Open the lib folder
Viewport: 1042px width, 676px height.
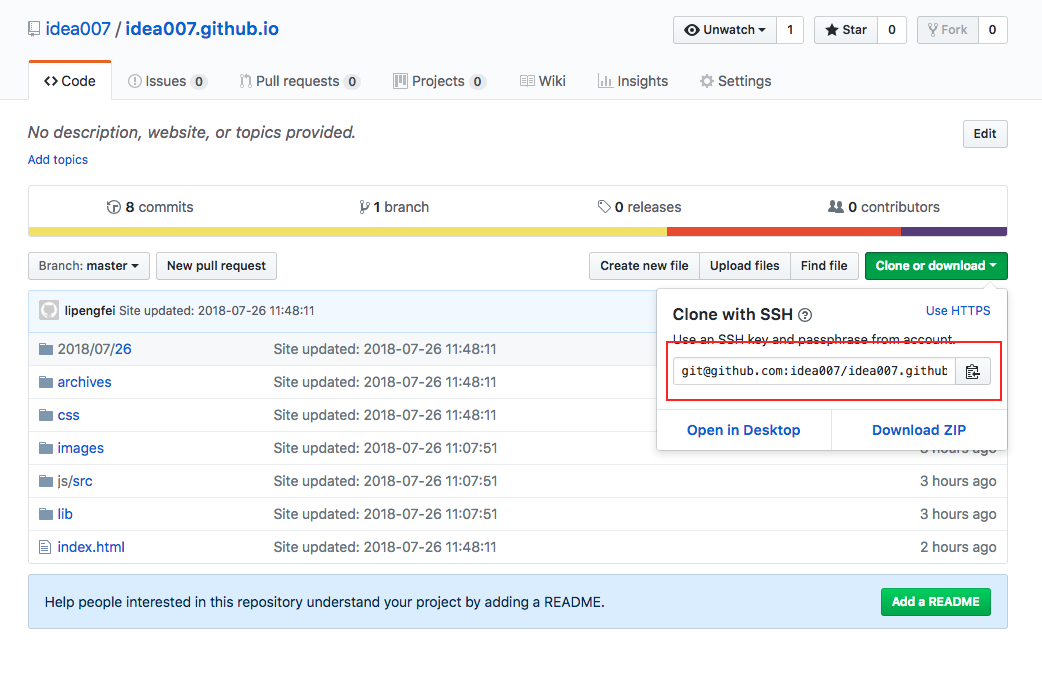coord(65,514)
